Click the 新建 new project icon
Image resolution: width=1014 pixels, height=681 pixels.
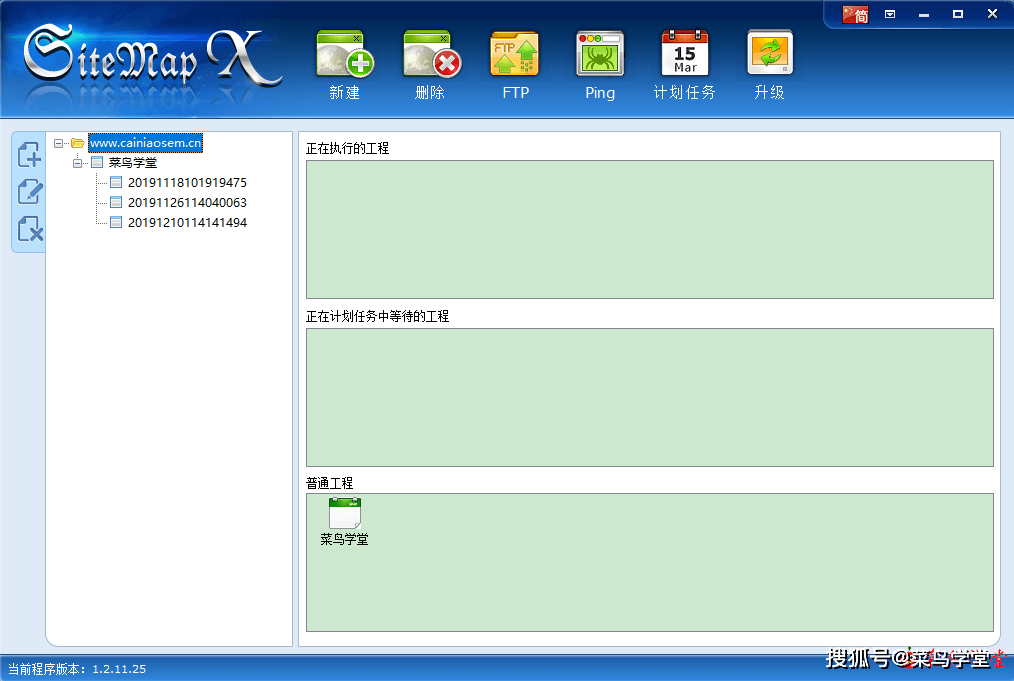click(x=345, y=54)
